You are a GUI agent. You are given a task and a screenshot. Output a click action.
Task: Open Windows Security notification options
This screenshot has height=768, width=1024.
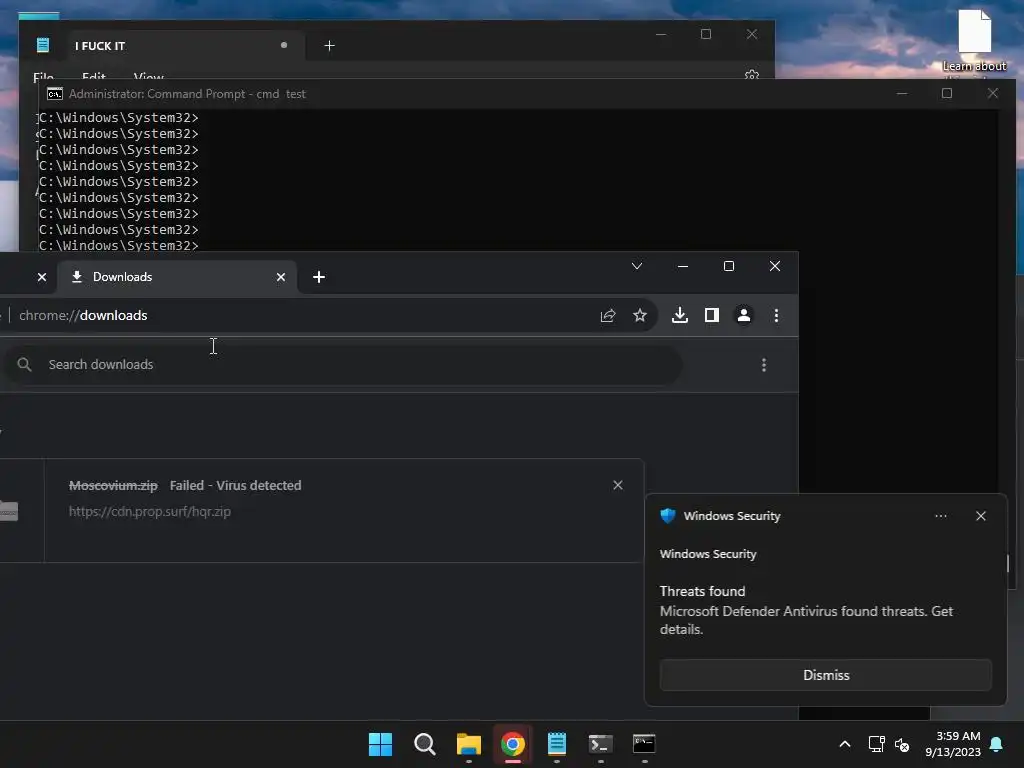pyautogui.click(x=941, y=516)
